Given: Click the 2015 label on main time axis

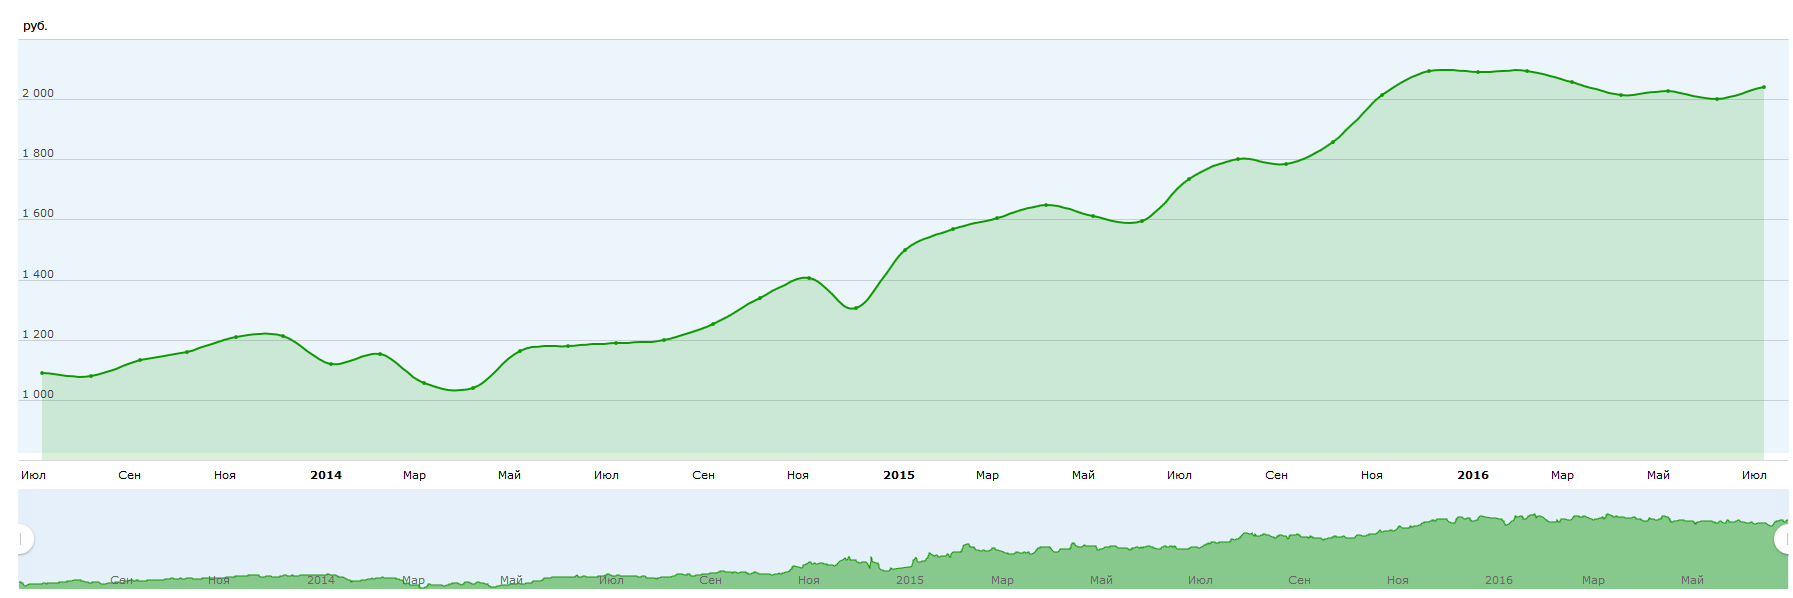Looking at the screenshot, I should coord(899,475).
